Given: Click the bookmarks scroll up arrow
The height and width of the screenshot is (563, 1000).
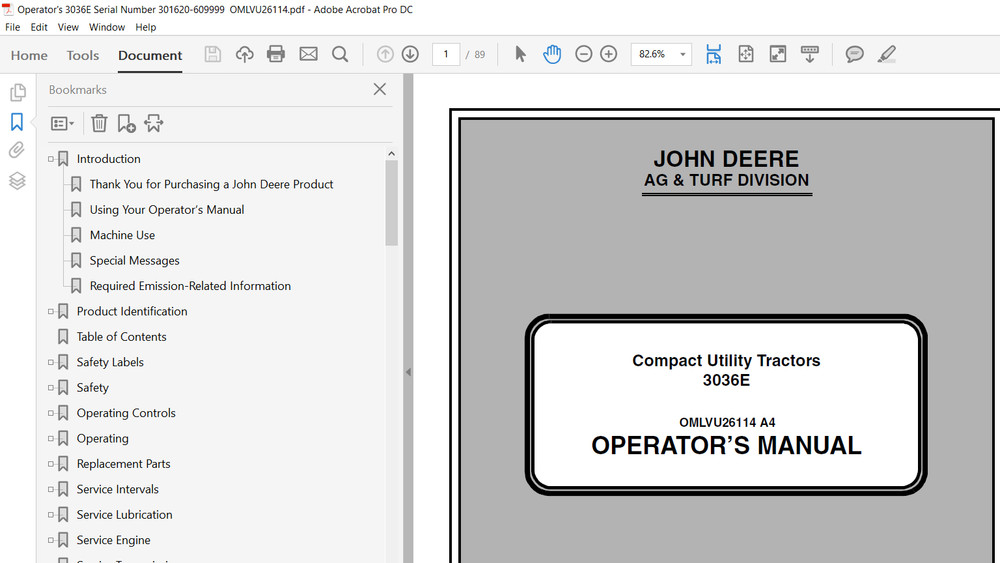Looking at the screenshot, I should click(x=392, y=154).
